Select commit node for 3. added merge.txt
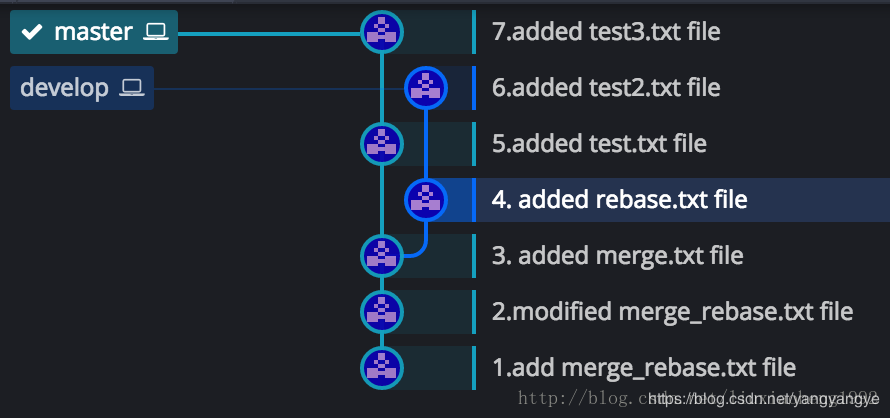Screen dimensions: 890x418 pyautogui.click(x=381, y=255)
